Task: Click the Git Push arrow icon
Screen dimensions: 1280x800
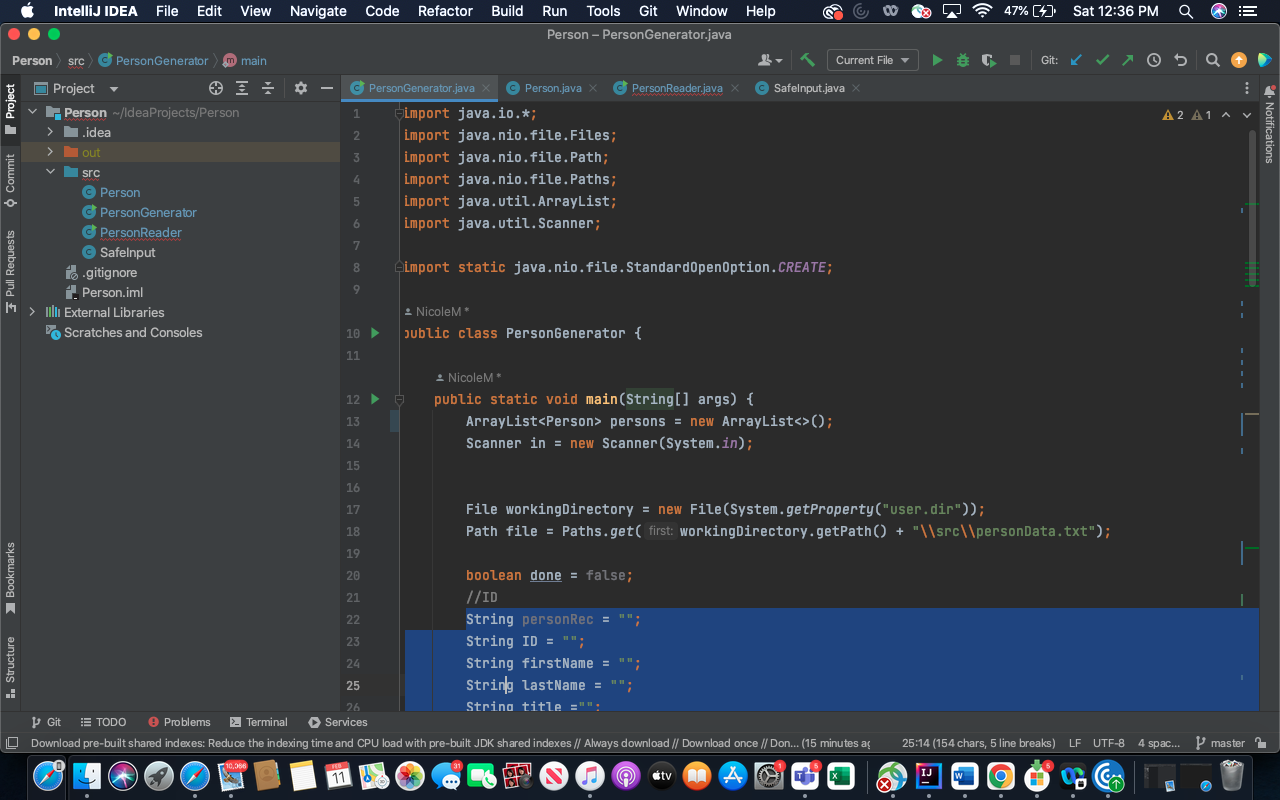Action: [1128, 60]
